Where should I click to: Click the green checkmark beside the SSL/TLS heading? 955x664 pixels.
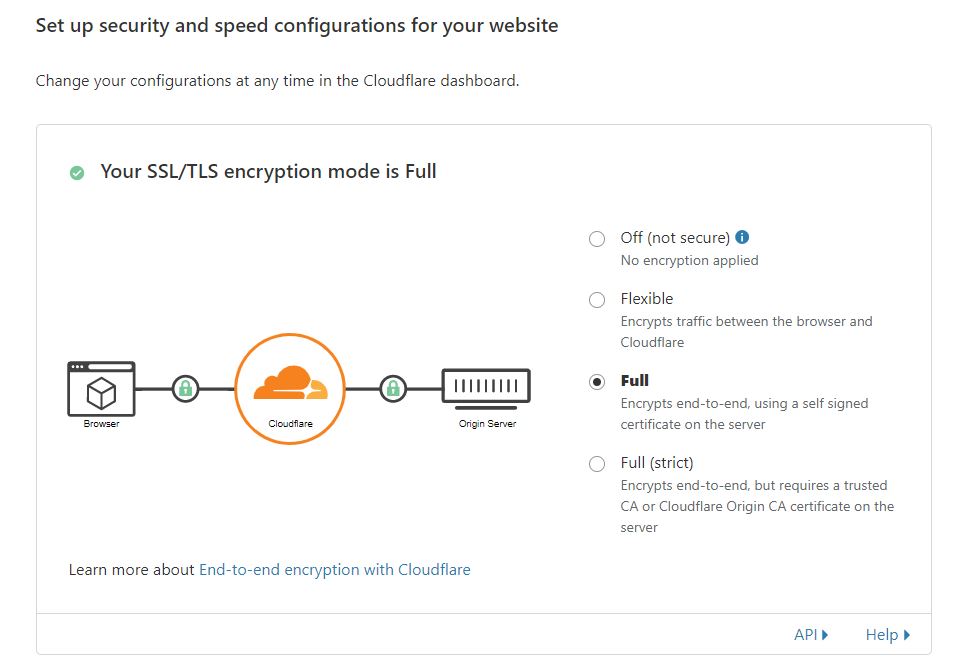tap(76, 172)
